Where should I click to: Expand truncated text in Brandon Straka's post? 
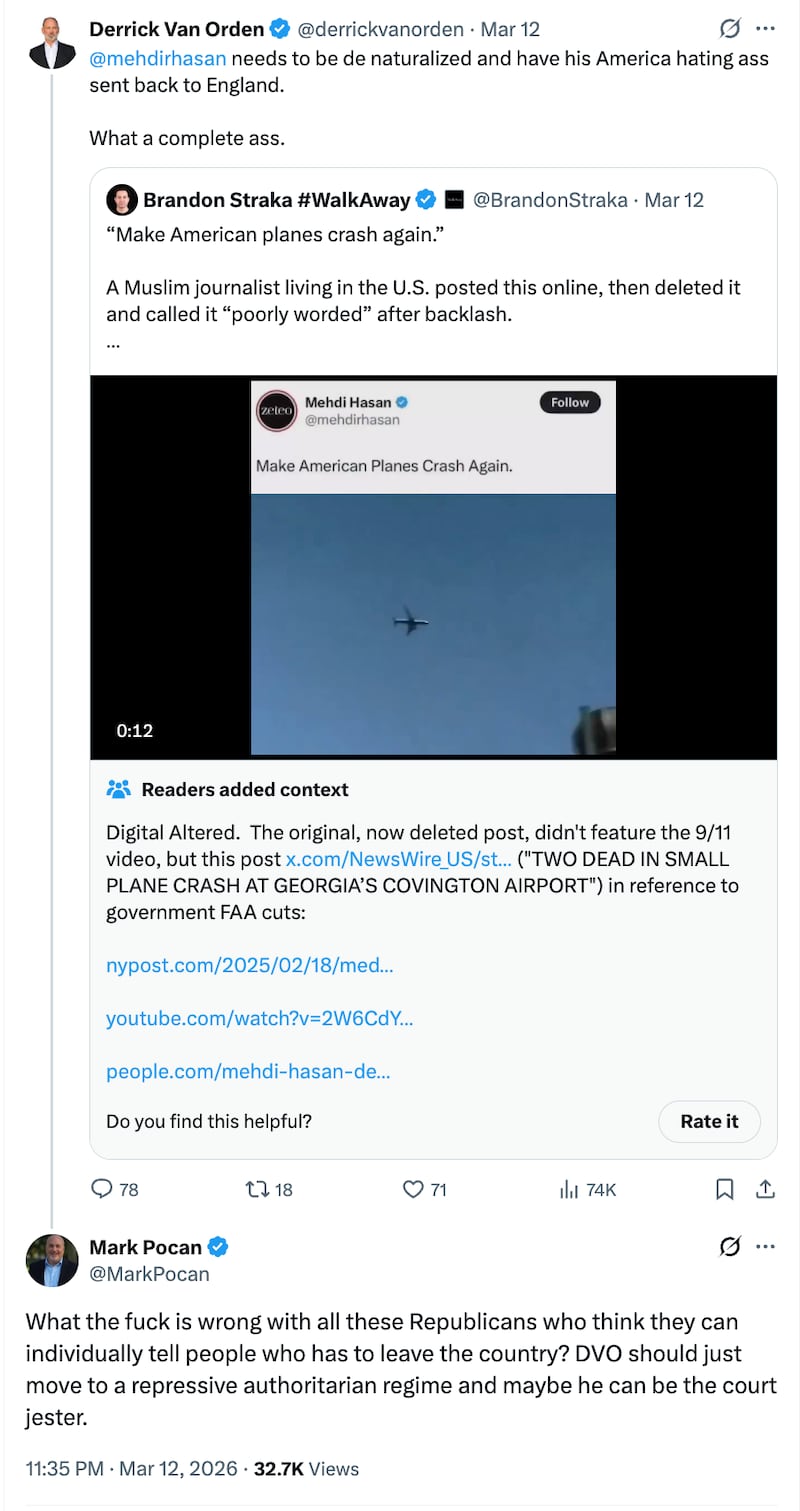[x=113, y=343]
